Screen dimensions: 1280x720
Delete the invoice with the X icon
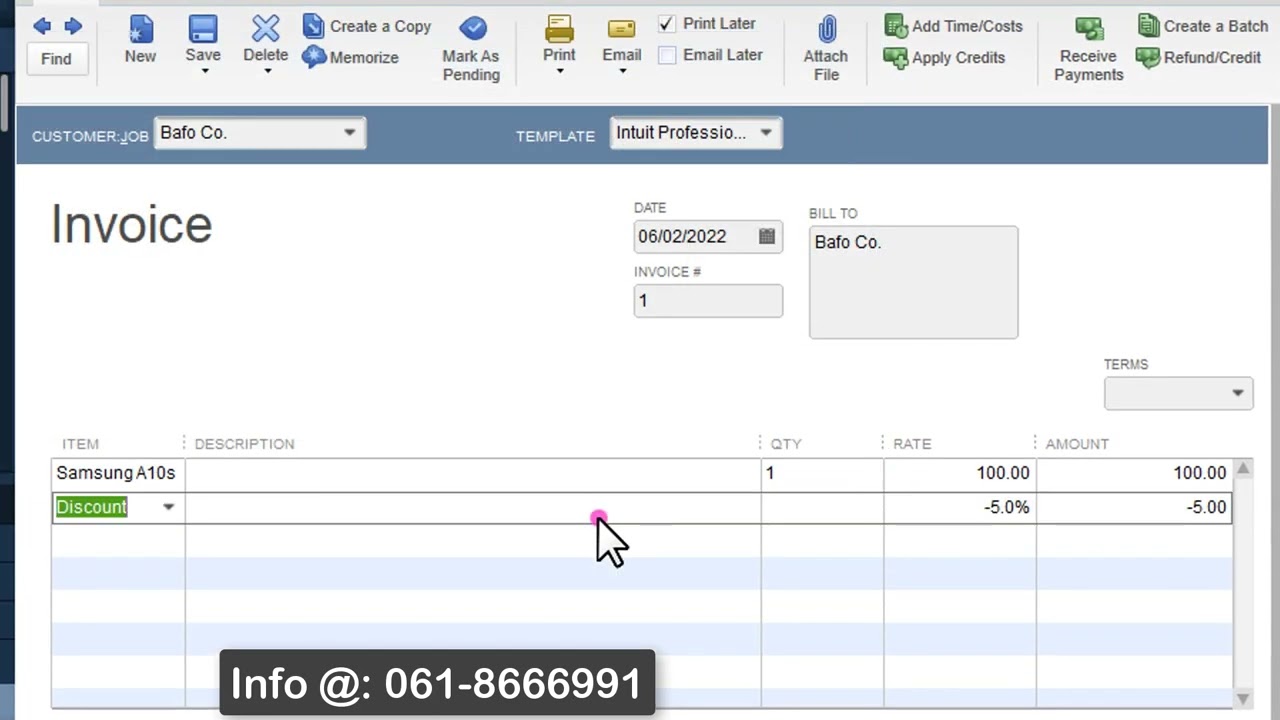coord(266,30)
